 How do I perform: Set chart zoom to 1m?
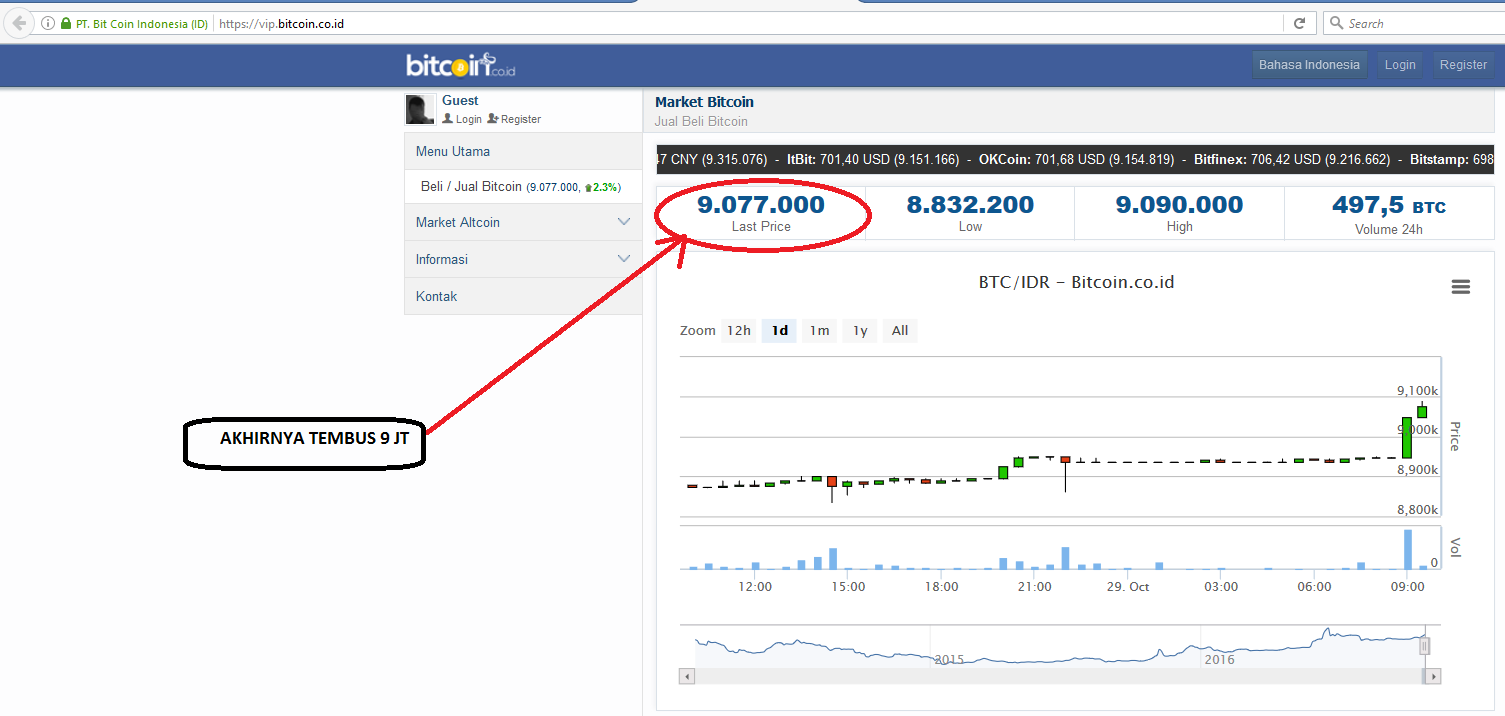pyautogui.click(x=819, y=331)
